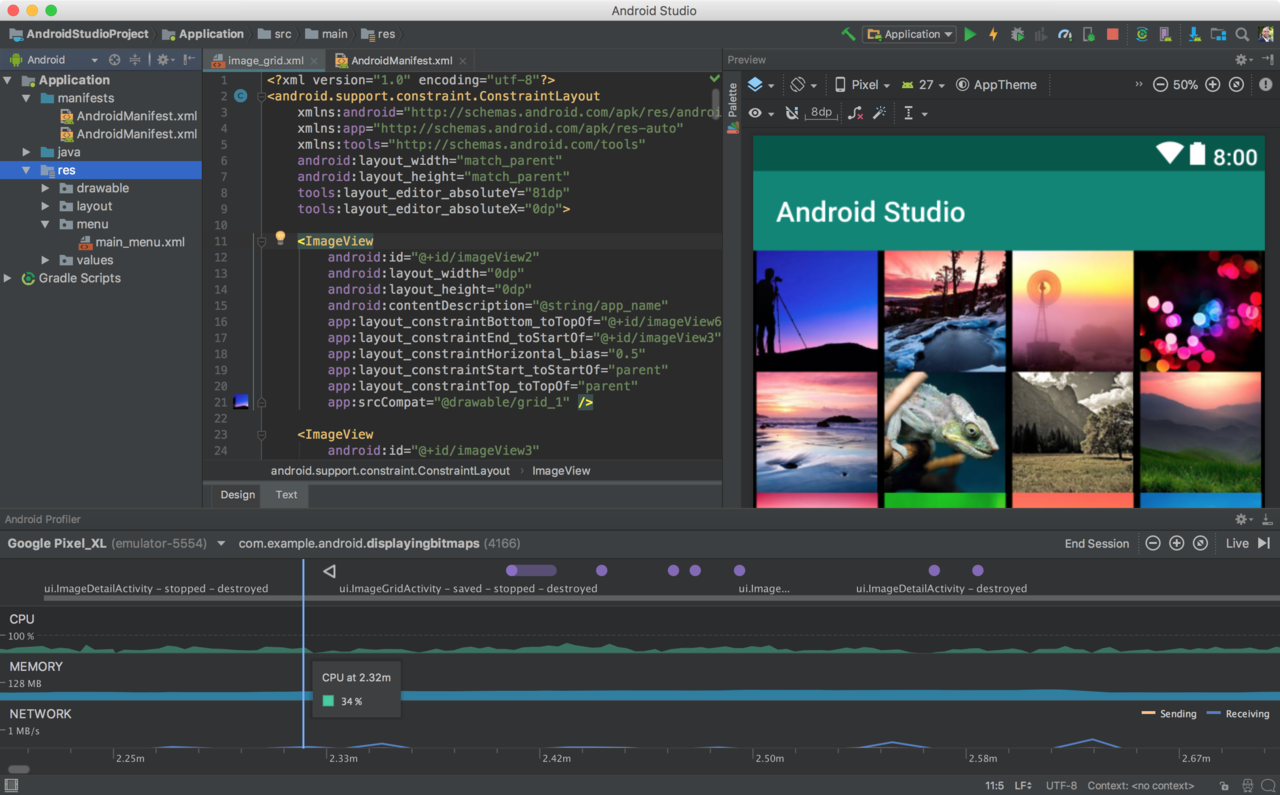Click End Session in the profiler
The image size is (1280, 795).
(x=1096, y=543)
